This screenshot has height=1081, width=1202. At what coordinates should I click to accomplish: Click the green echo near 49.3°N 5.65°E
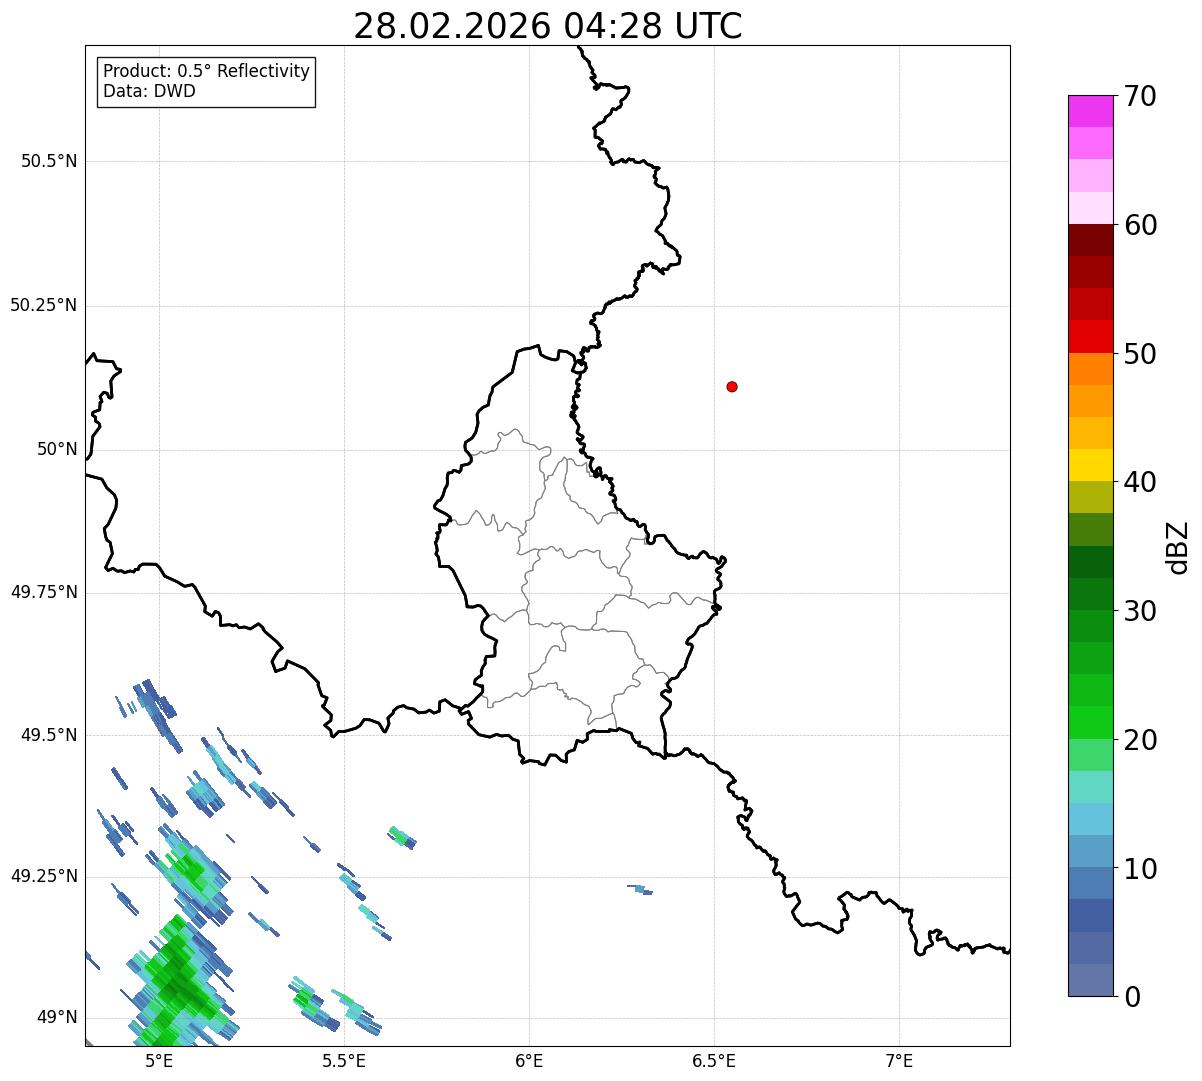401,837
